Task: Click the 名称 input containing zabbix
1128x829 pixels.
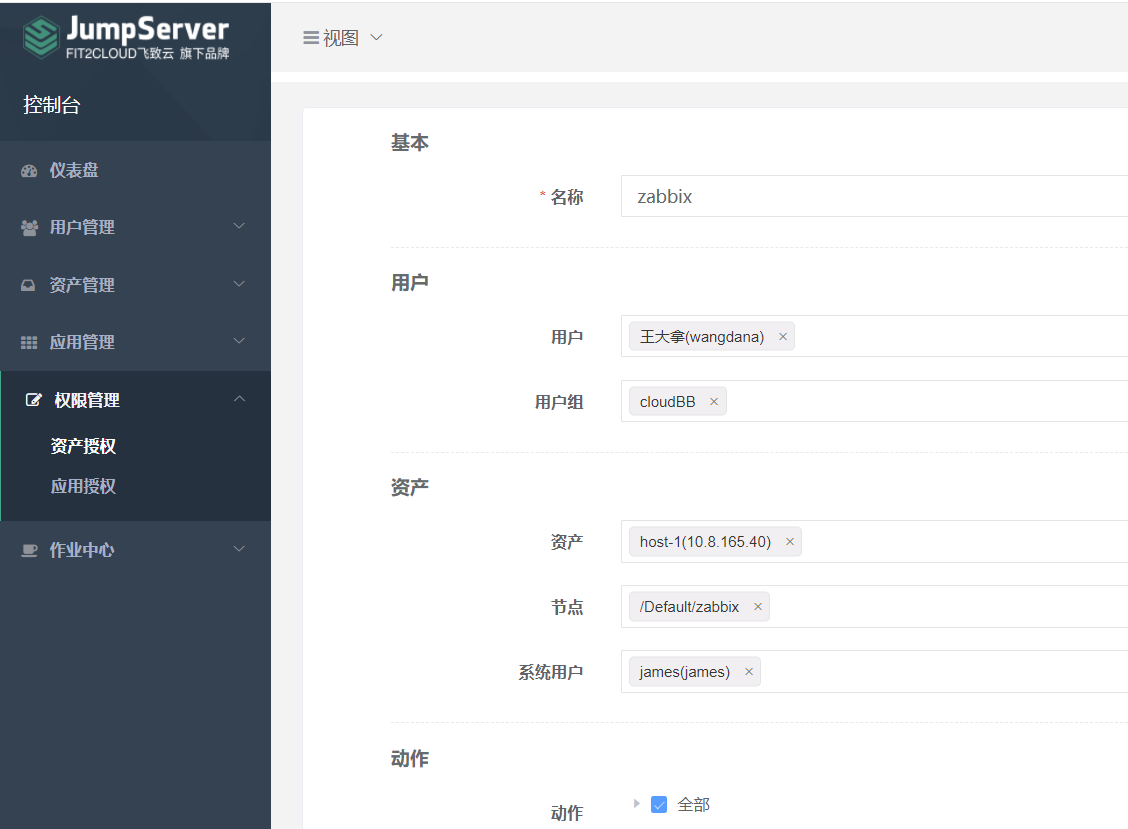Action: point(874,196)
